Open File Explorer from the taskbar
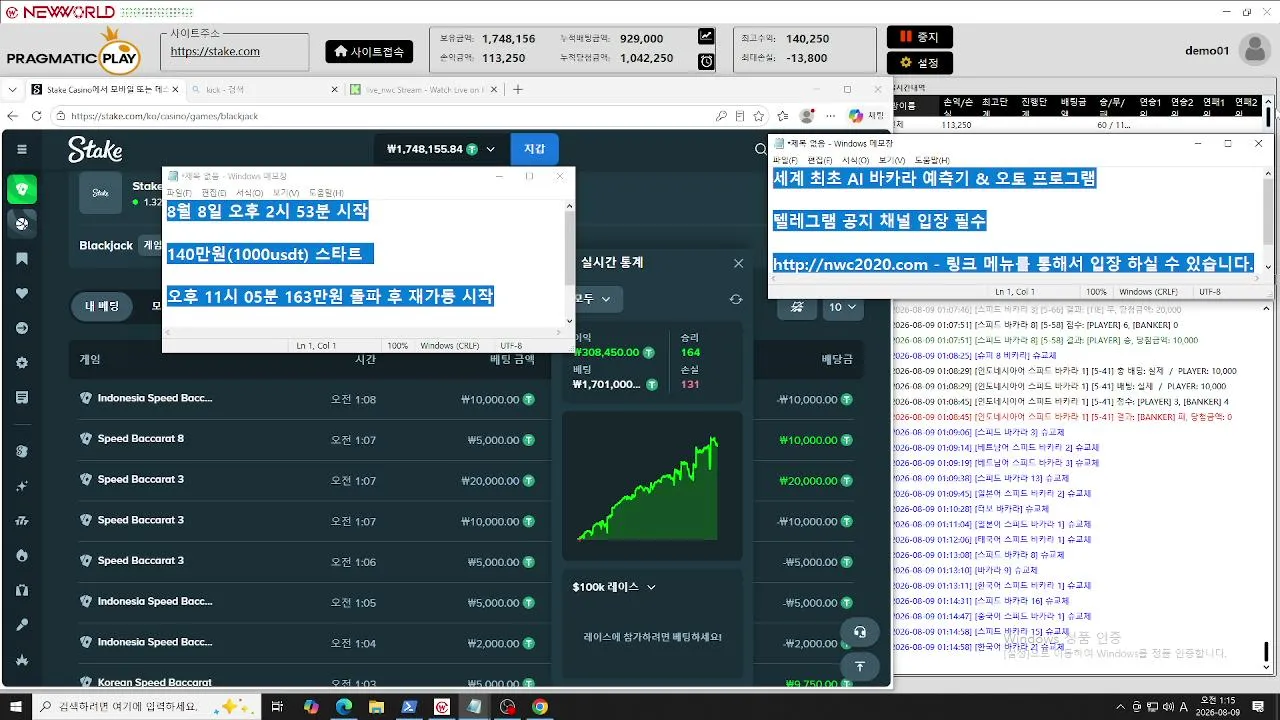The image size is (1280, 720). pos(377,707)
